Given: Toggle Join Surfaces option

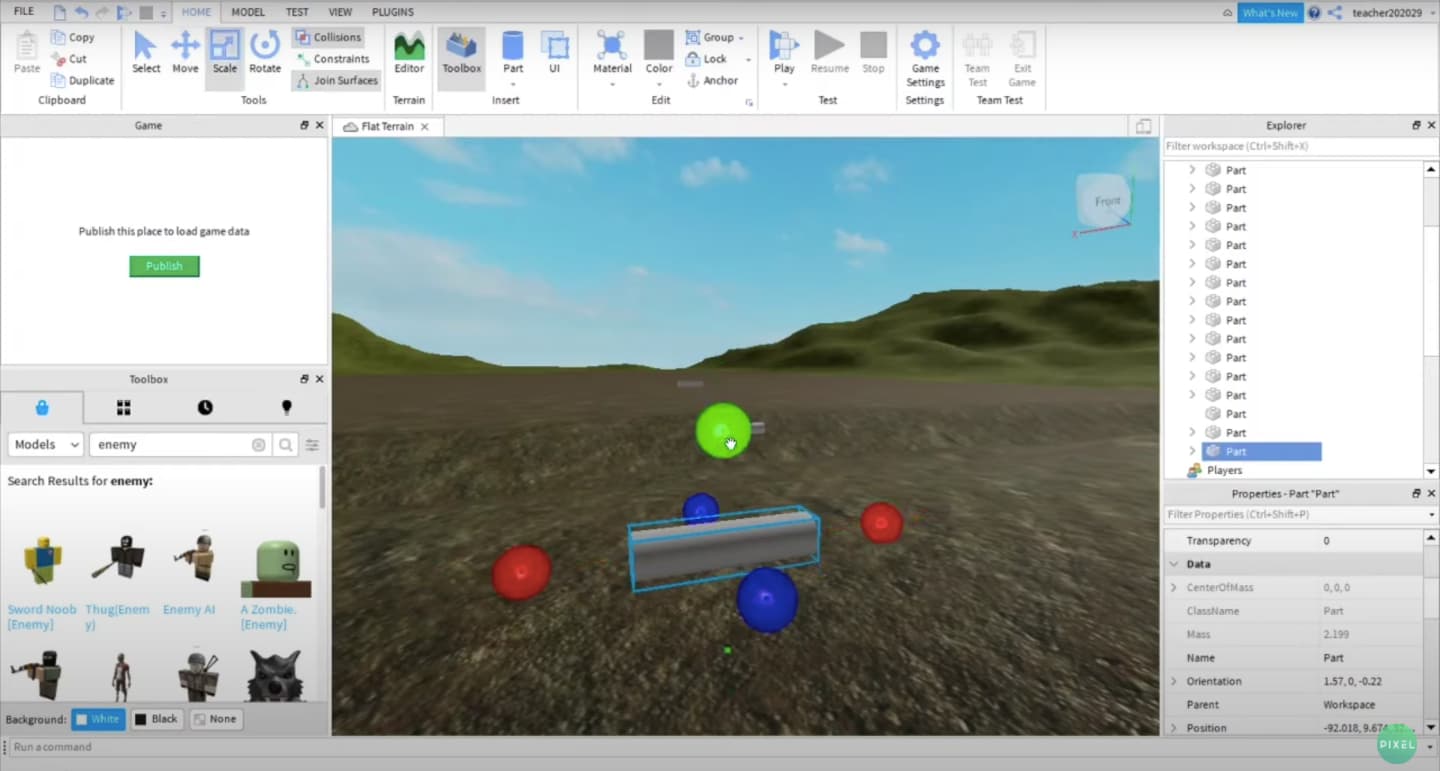Looking at the screenshot, I should click(x=336, y=80).
